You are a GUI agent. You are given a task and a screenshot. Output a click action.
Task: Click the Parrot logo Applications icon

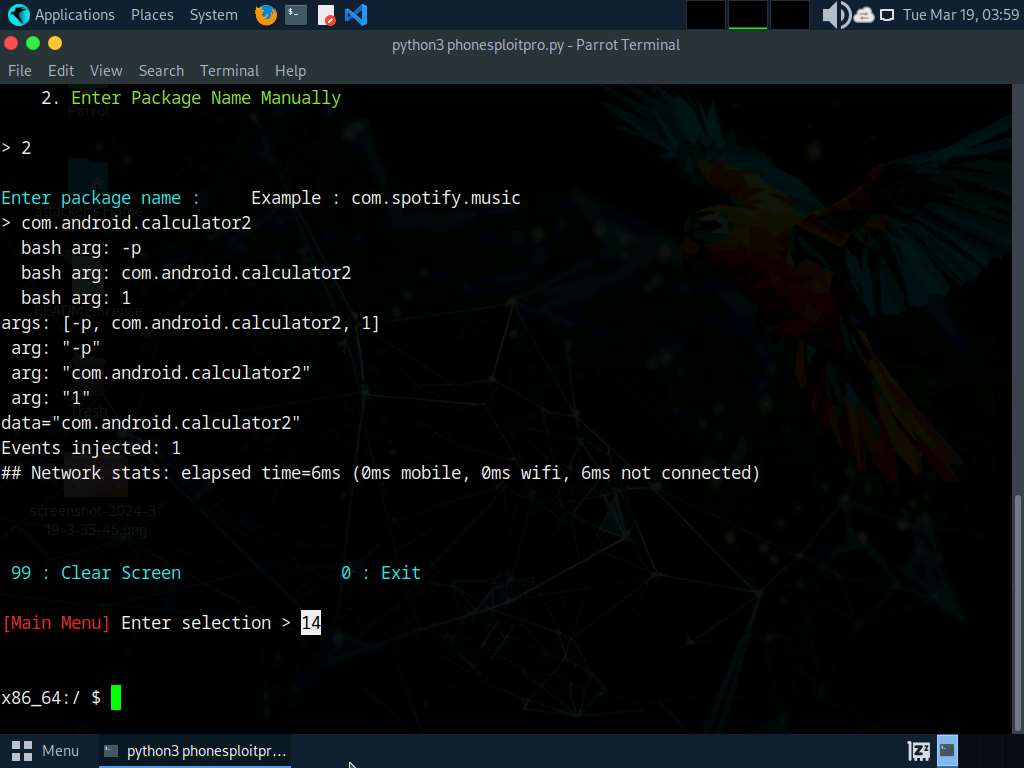18,15
